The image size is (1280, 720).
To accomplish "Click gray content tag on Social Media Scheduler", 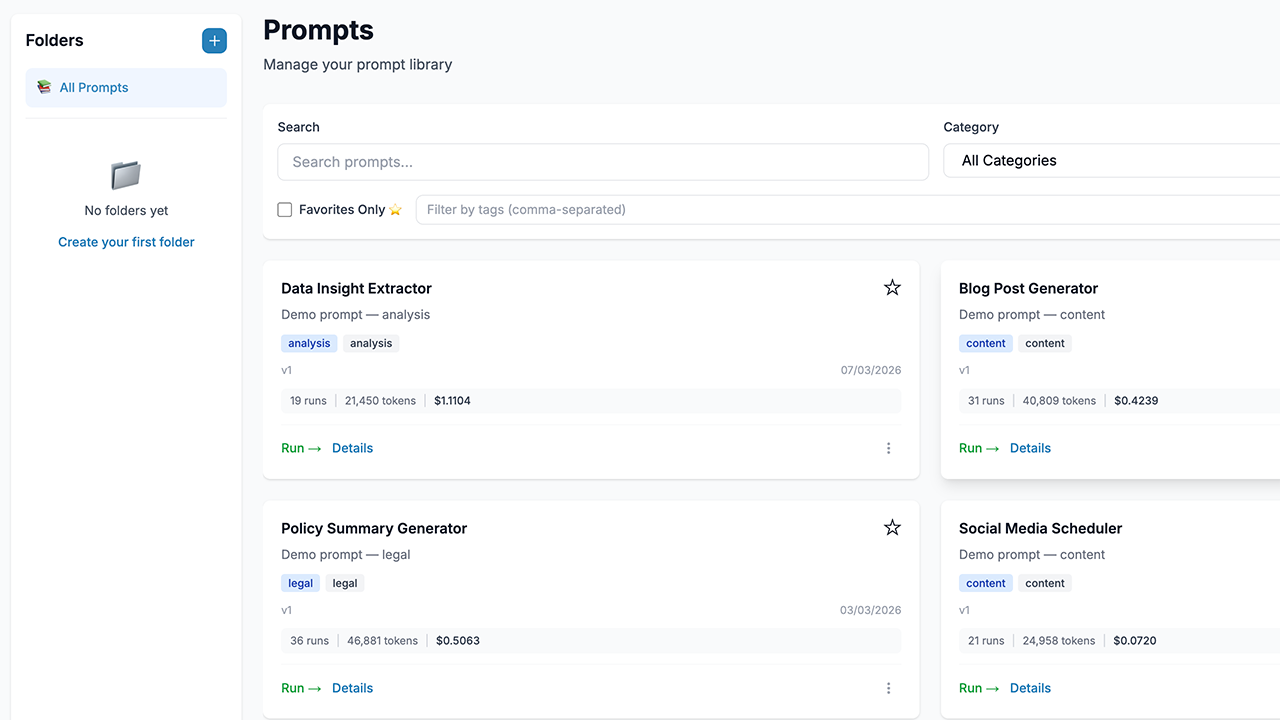I will tap(1045, 583).
